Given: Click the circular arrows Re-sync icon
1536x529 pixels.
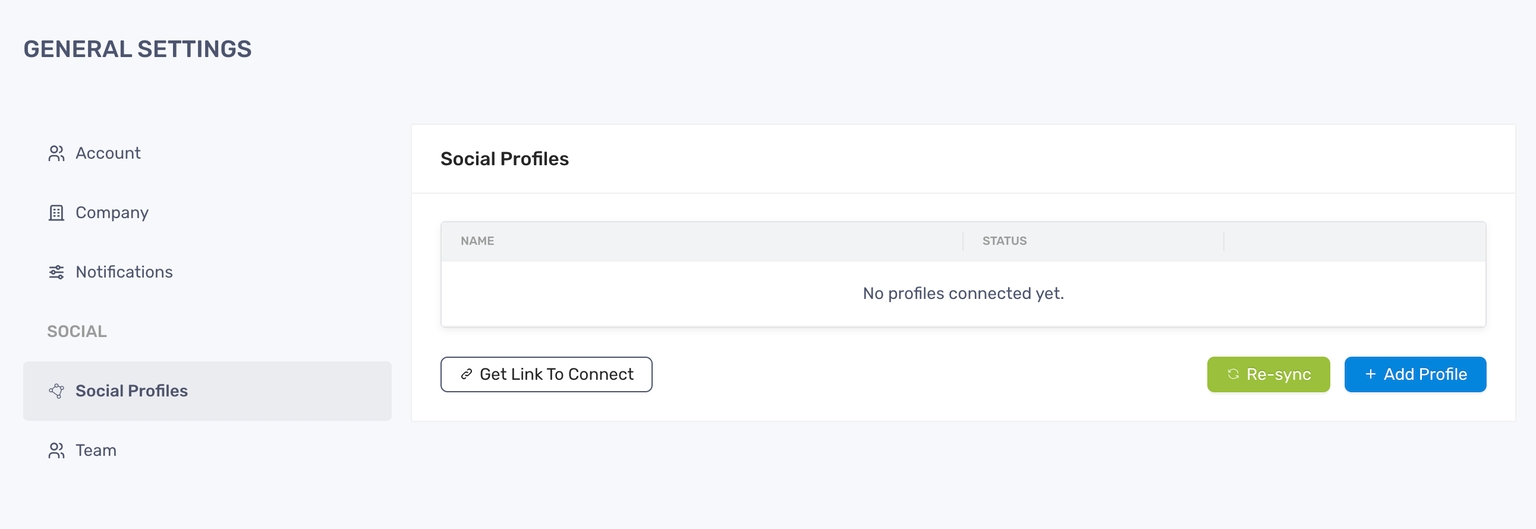Looking at the screenshot, I should [1233, 375].
